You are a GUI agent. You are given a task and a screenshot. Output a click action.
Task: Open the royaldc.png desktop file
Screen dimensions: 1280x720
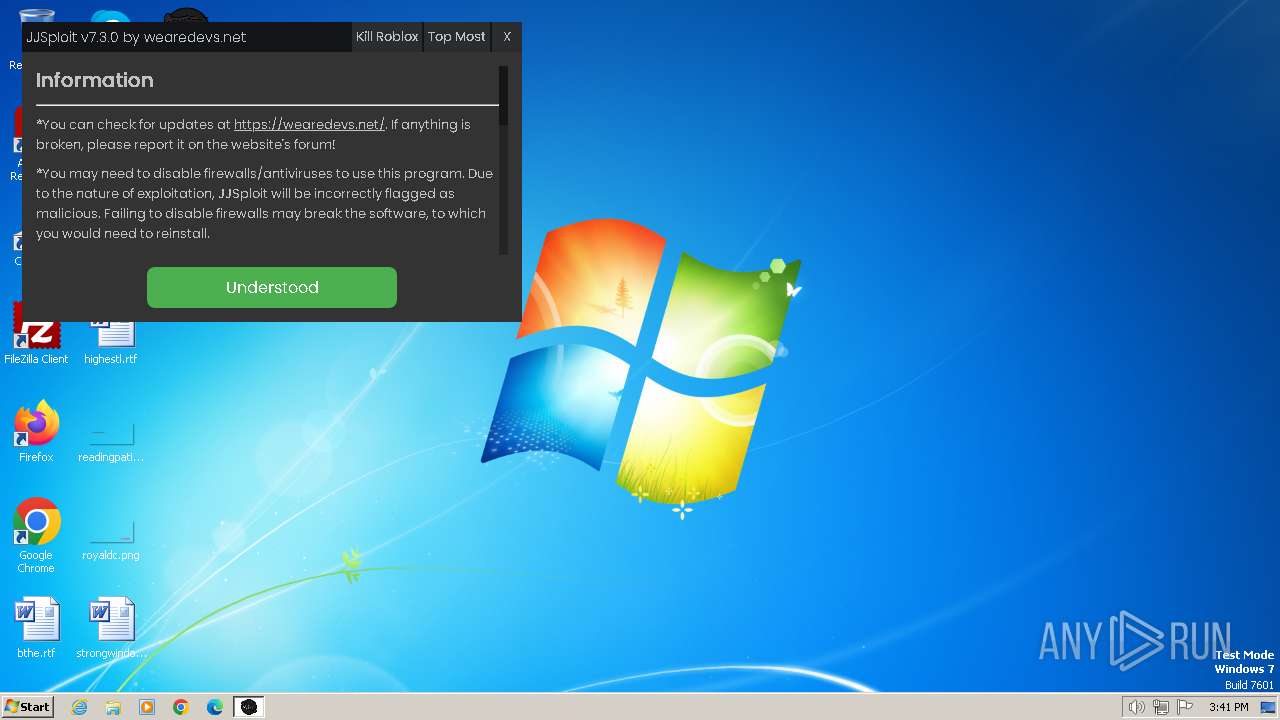(x=111, y=538)
